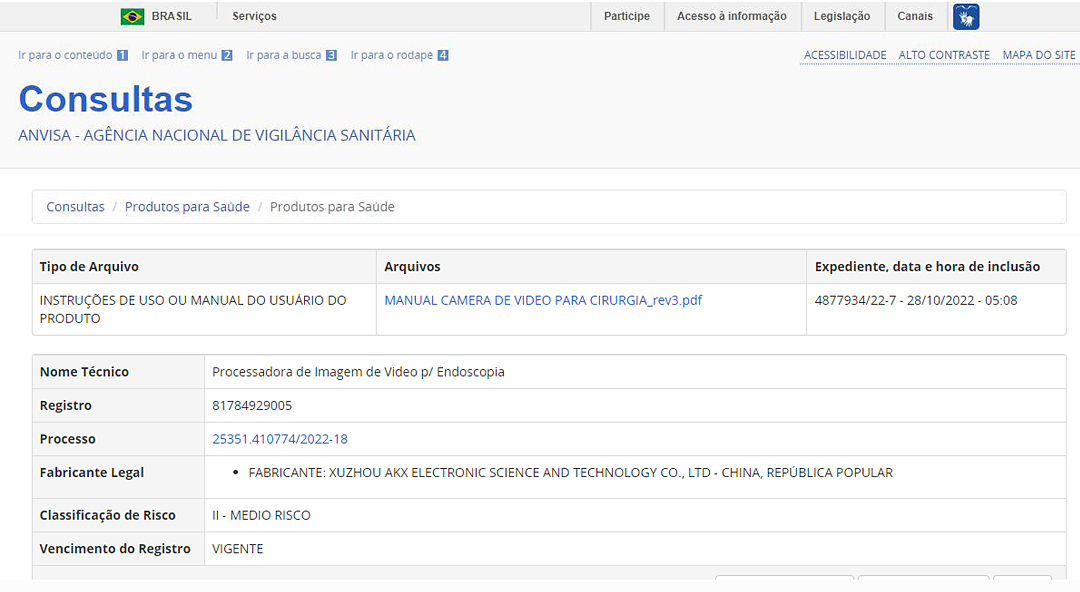Open the Canais menu item

tap(915, 16)
